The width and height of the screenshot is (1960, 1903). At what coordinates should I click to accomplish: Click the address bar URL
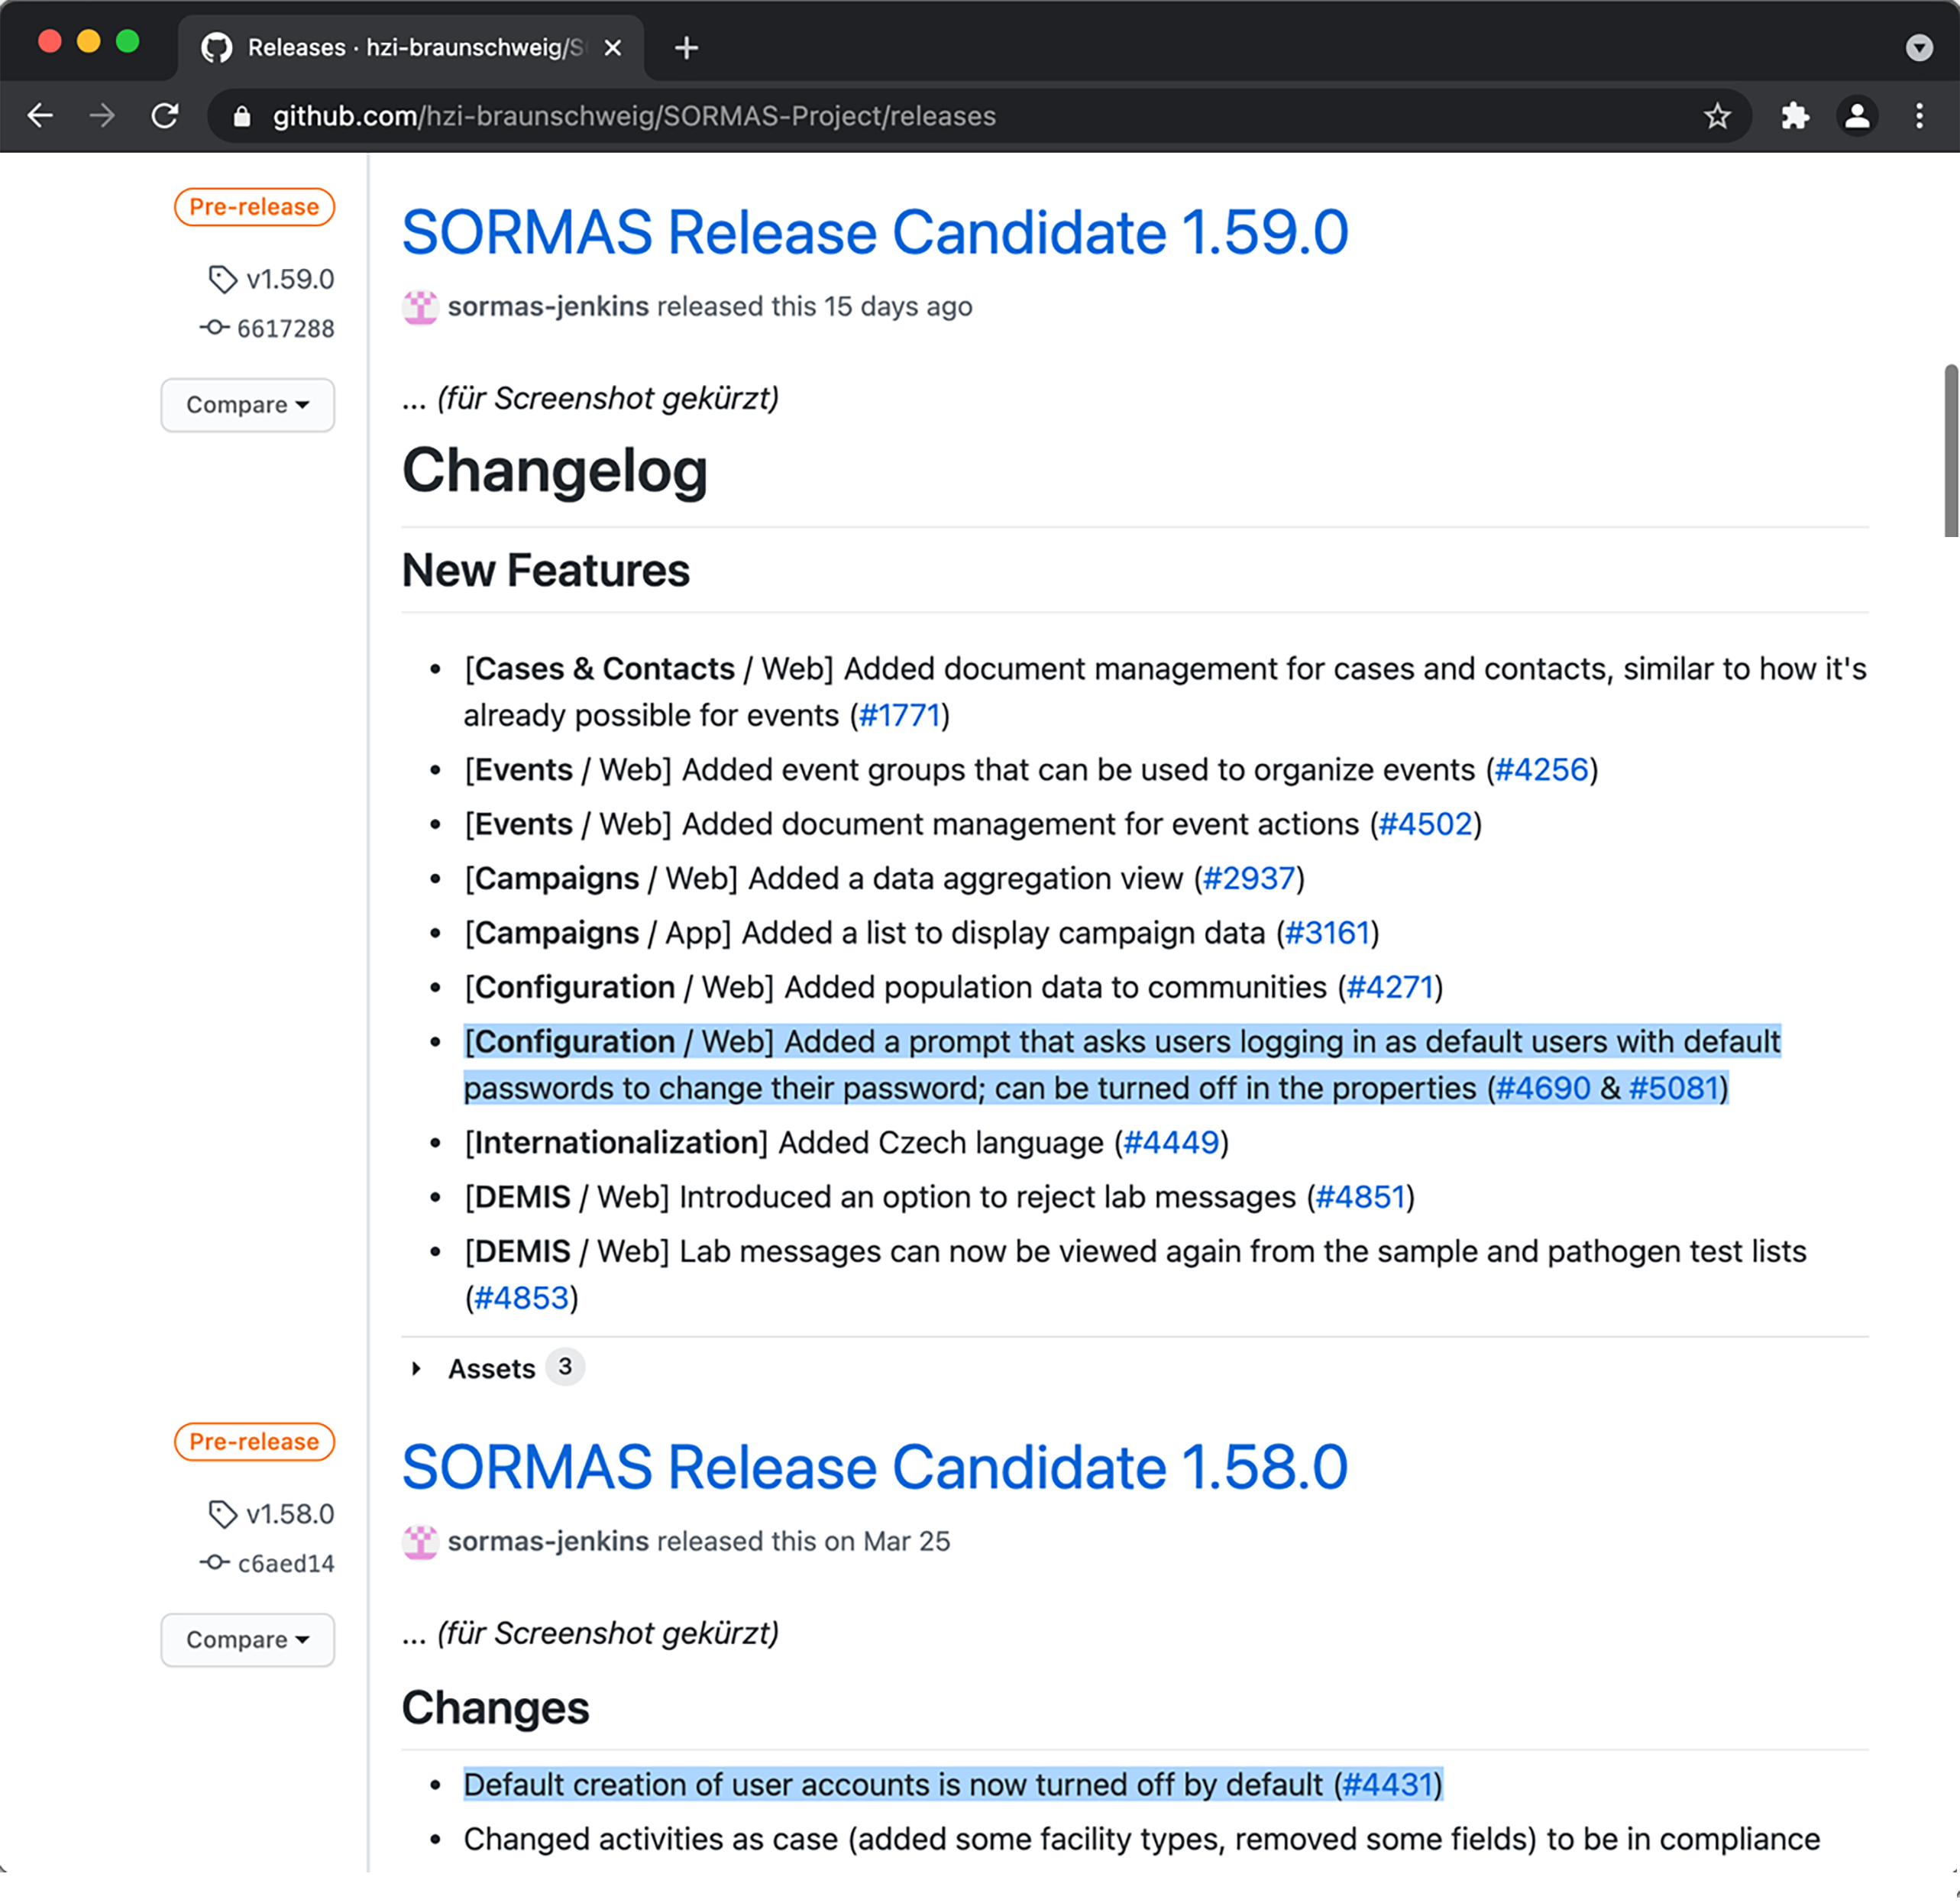[634, 116]
